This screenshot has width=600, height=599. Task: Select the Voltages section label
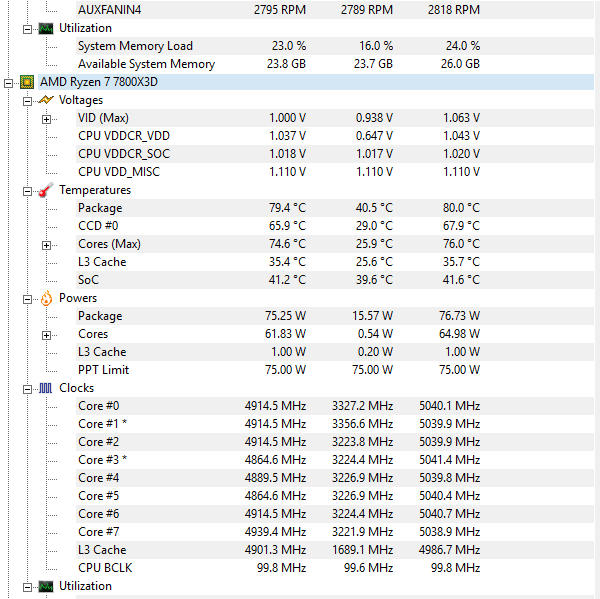[81, 100]
